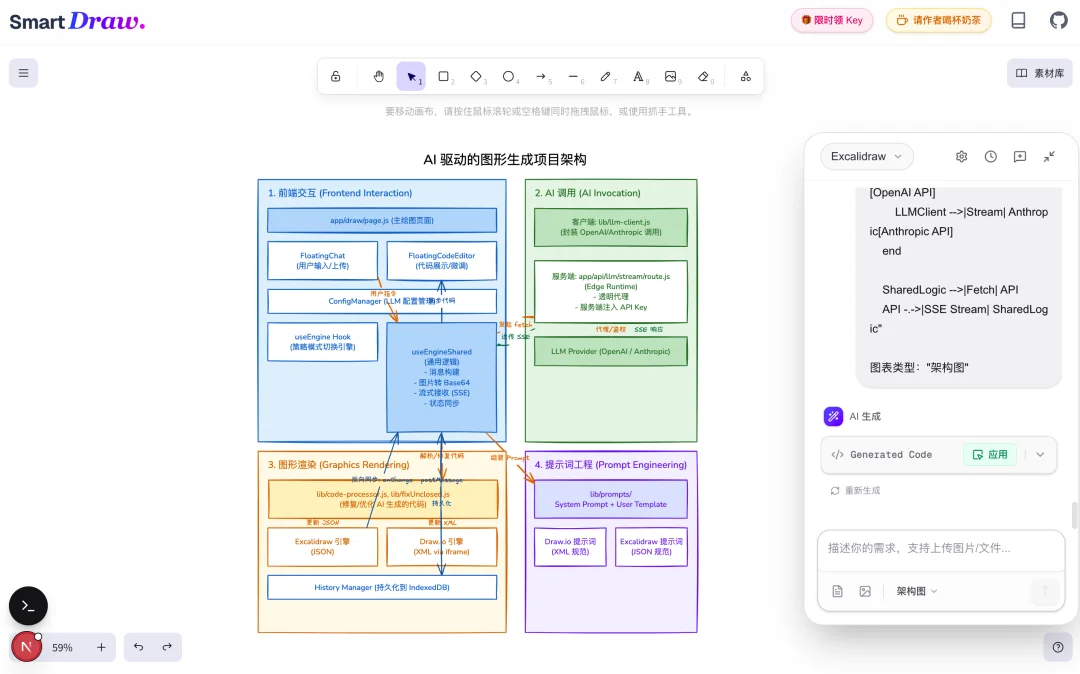Switch to the Hand panning tool
This screenshot has width=1080, height=674.
coord(378,76)
